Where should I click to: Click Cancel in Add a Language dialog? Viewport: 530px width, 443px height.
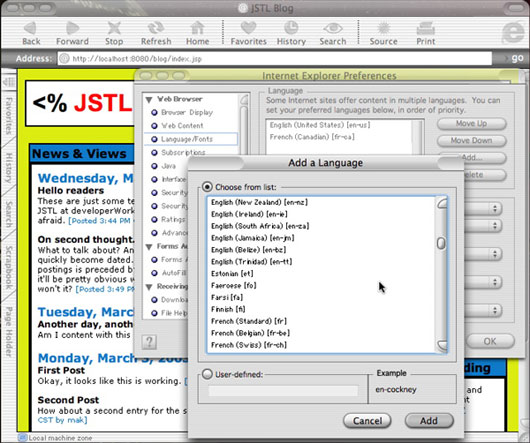(367, 421)
